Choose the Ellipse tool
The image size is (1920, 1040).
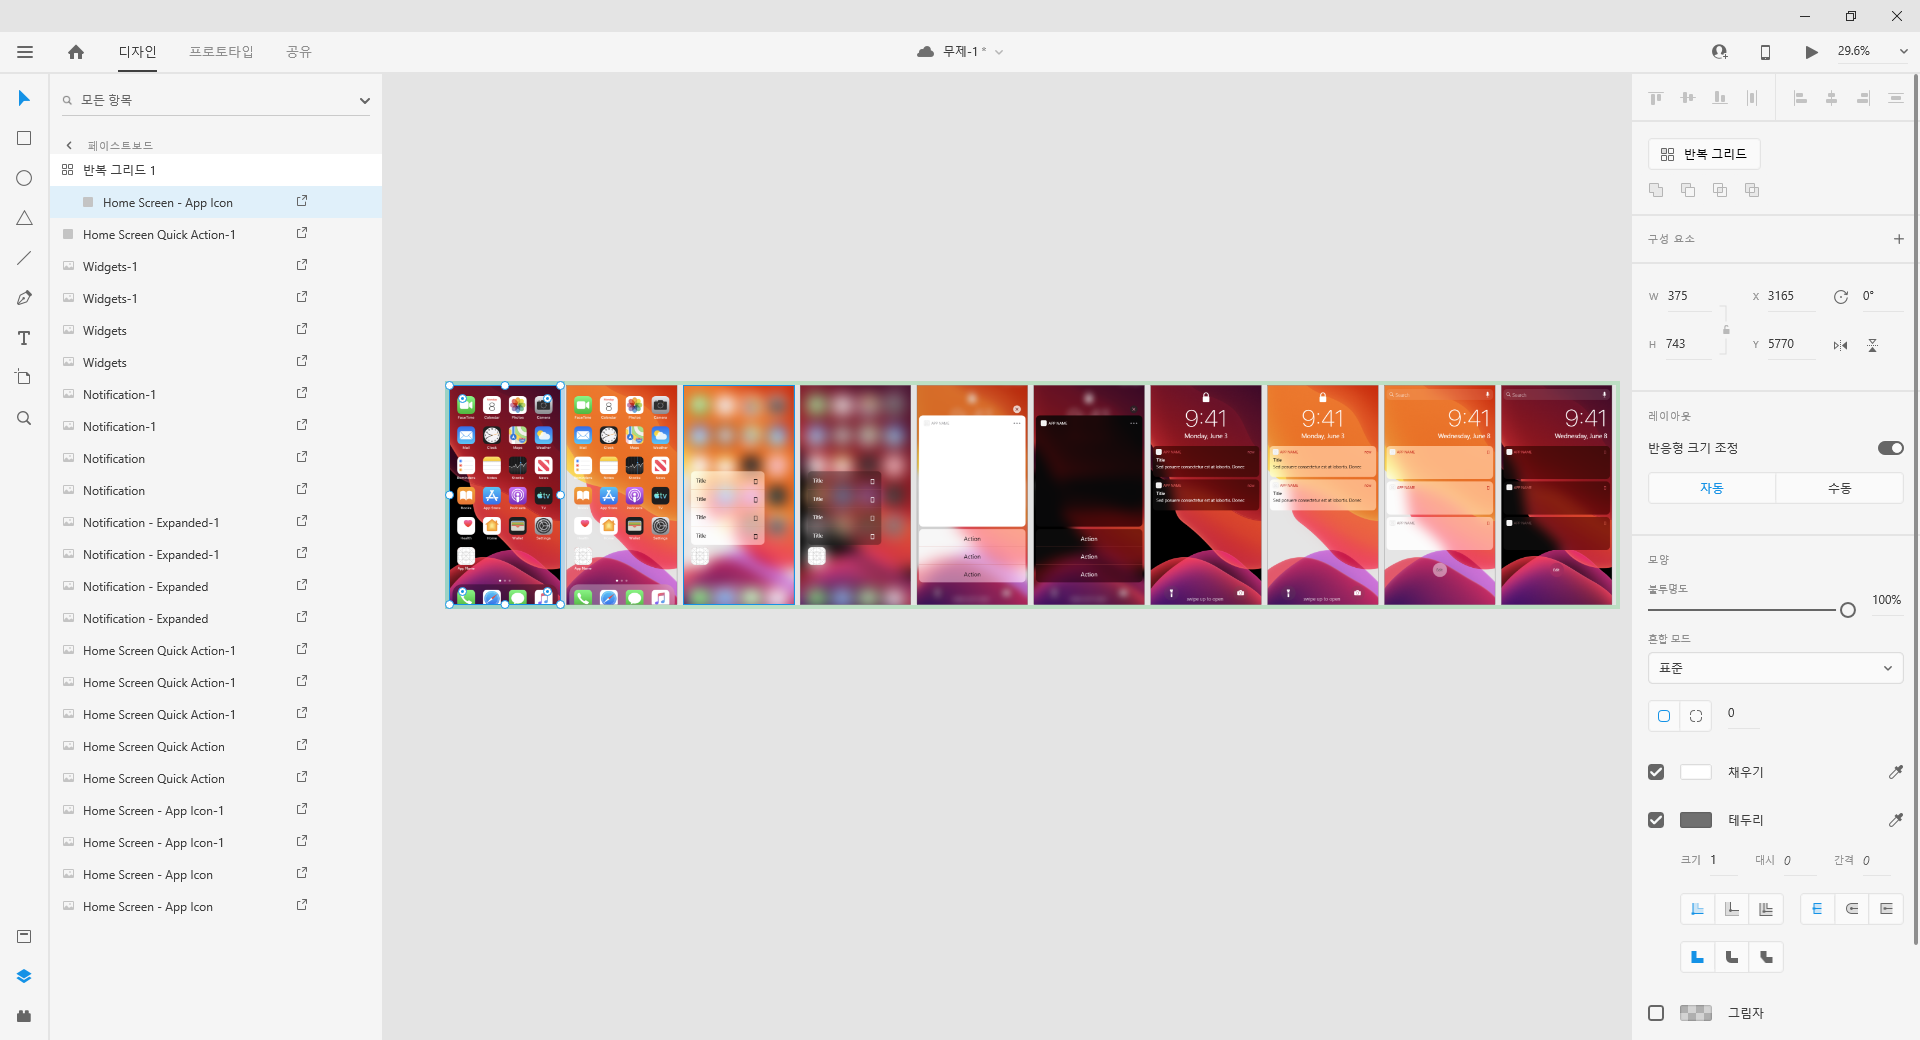point(24,178)
